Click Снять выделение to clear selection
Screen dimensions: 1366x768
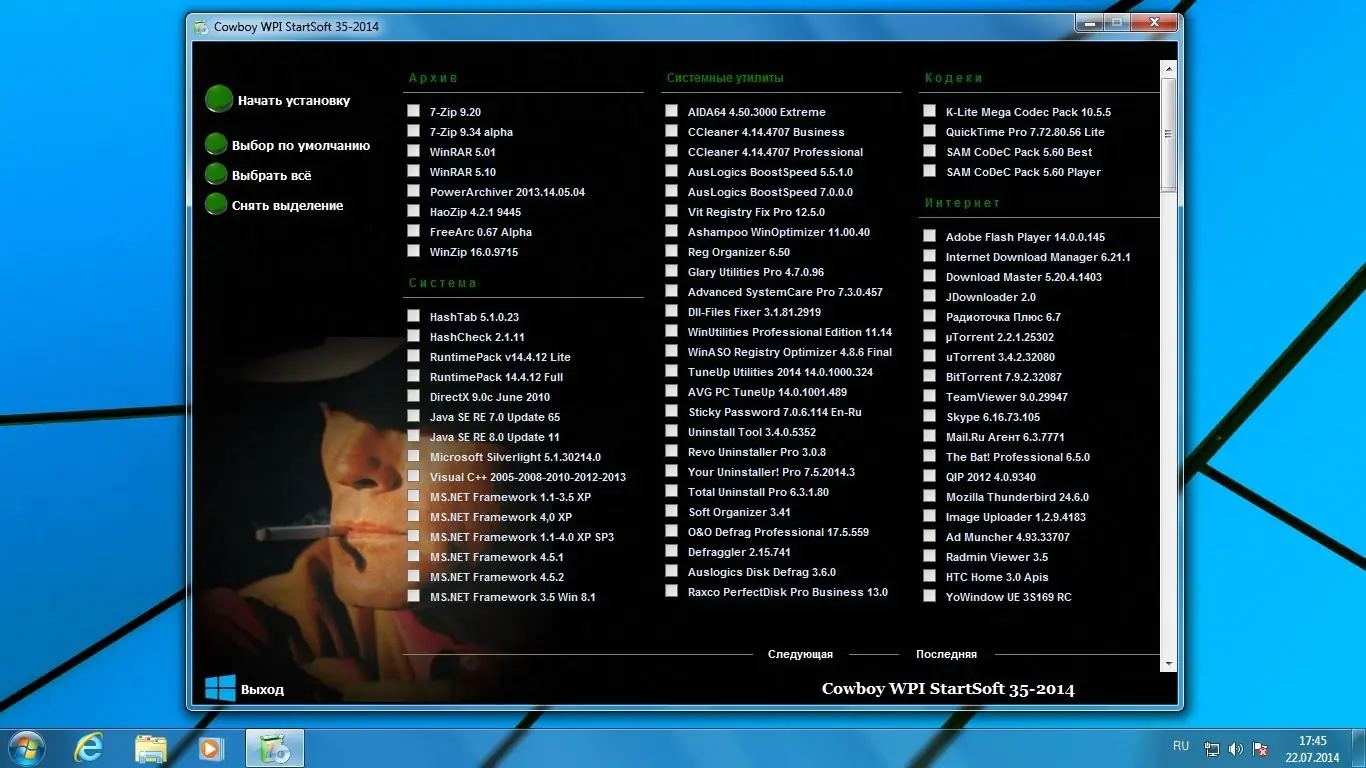point(288,206)
